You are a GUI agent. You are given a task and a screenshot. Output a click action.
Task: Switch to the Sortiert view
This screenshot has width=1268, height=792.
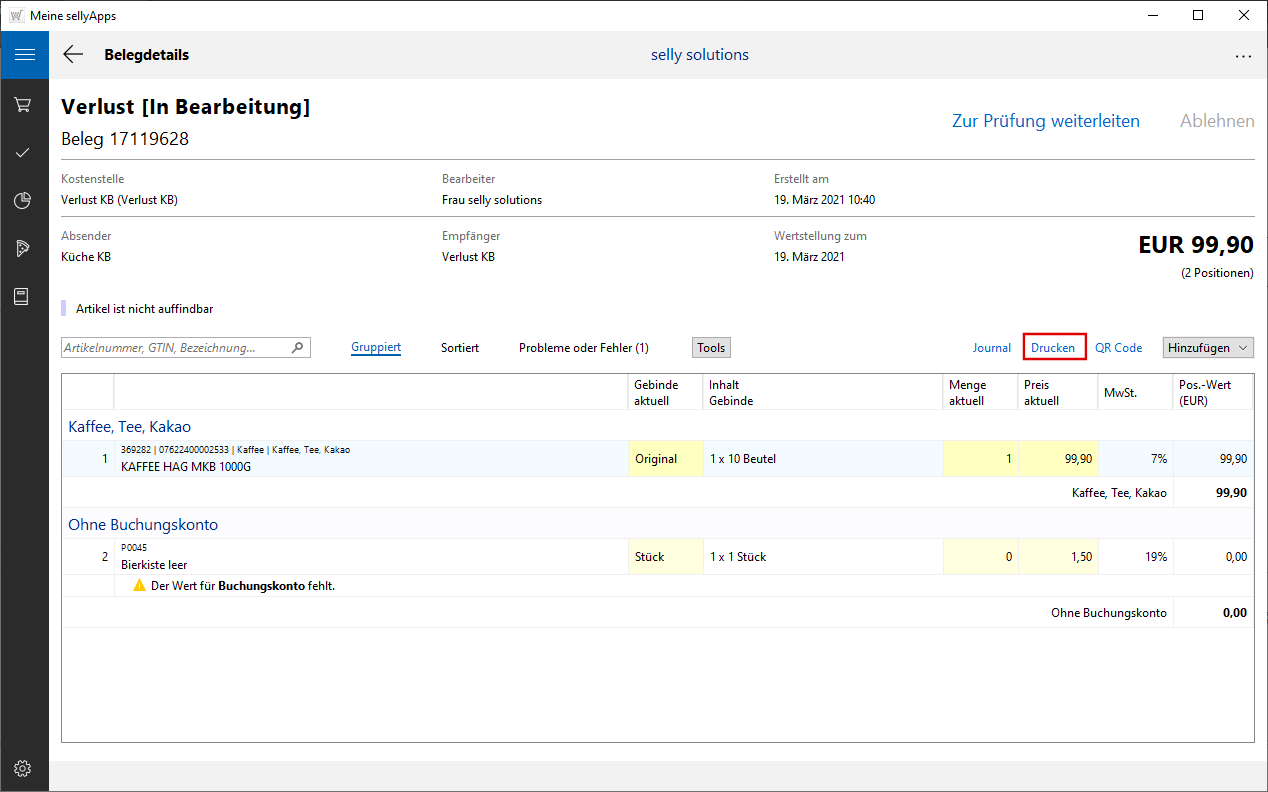[460, 348]
